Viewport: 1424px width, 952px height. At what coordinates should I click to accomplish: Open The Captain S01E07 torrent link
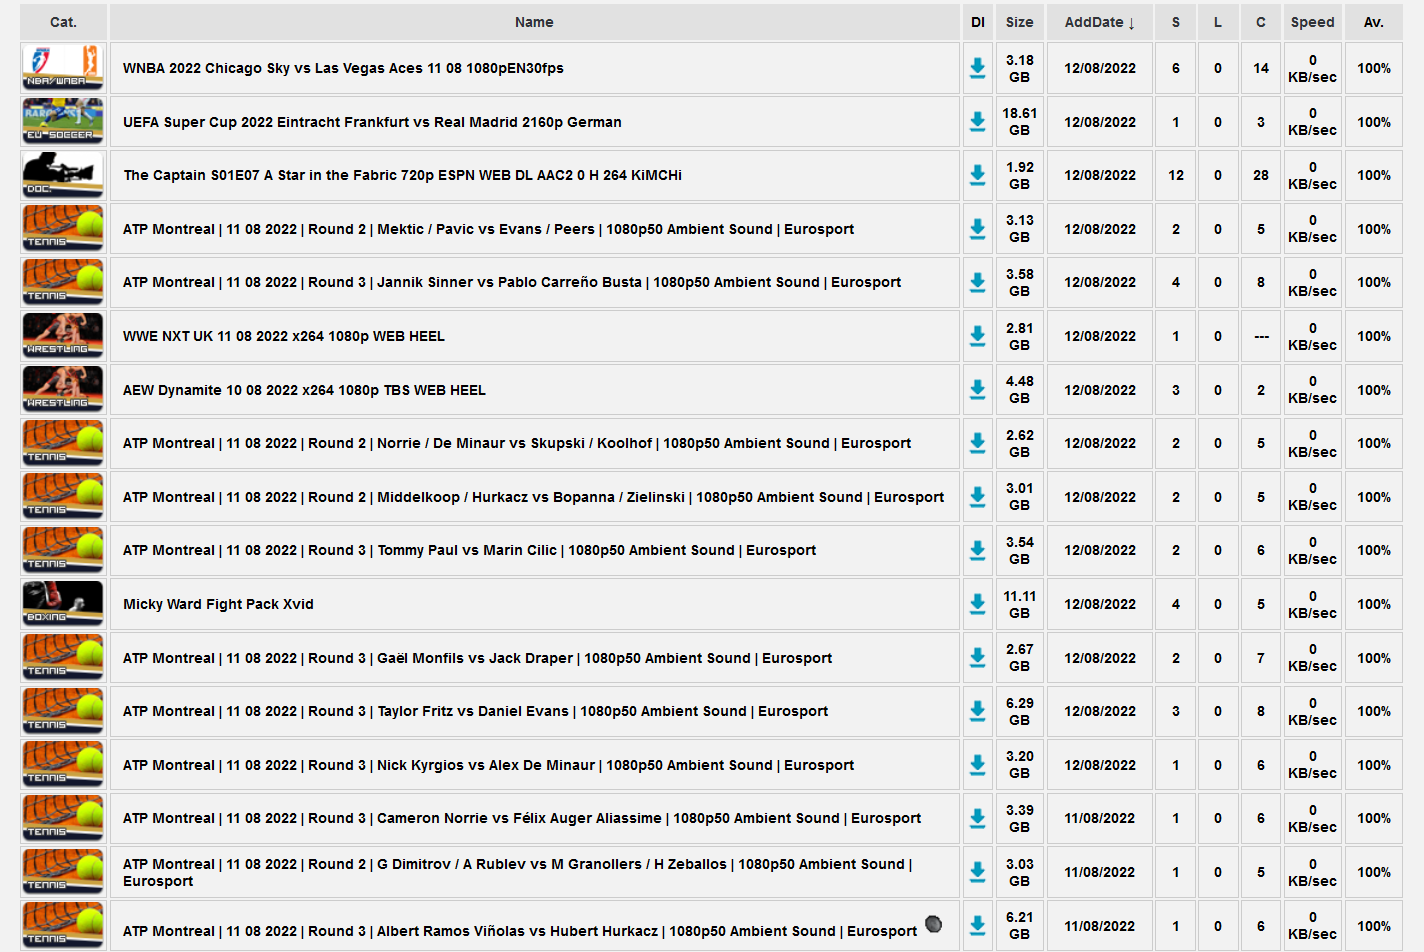pos(402,175)
